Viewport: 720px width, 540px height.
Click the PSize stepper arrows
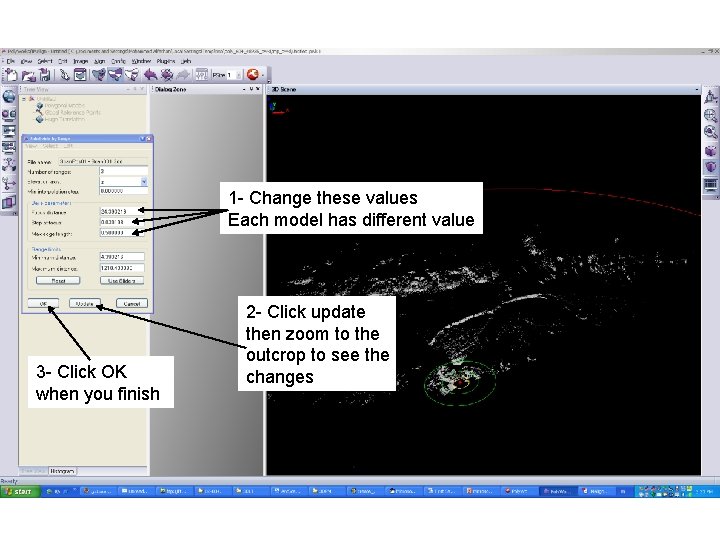point(239,75)
